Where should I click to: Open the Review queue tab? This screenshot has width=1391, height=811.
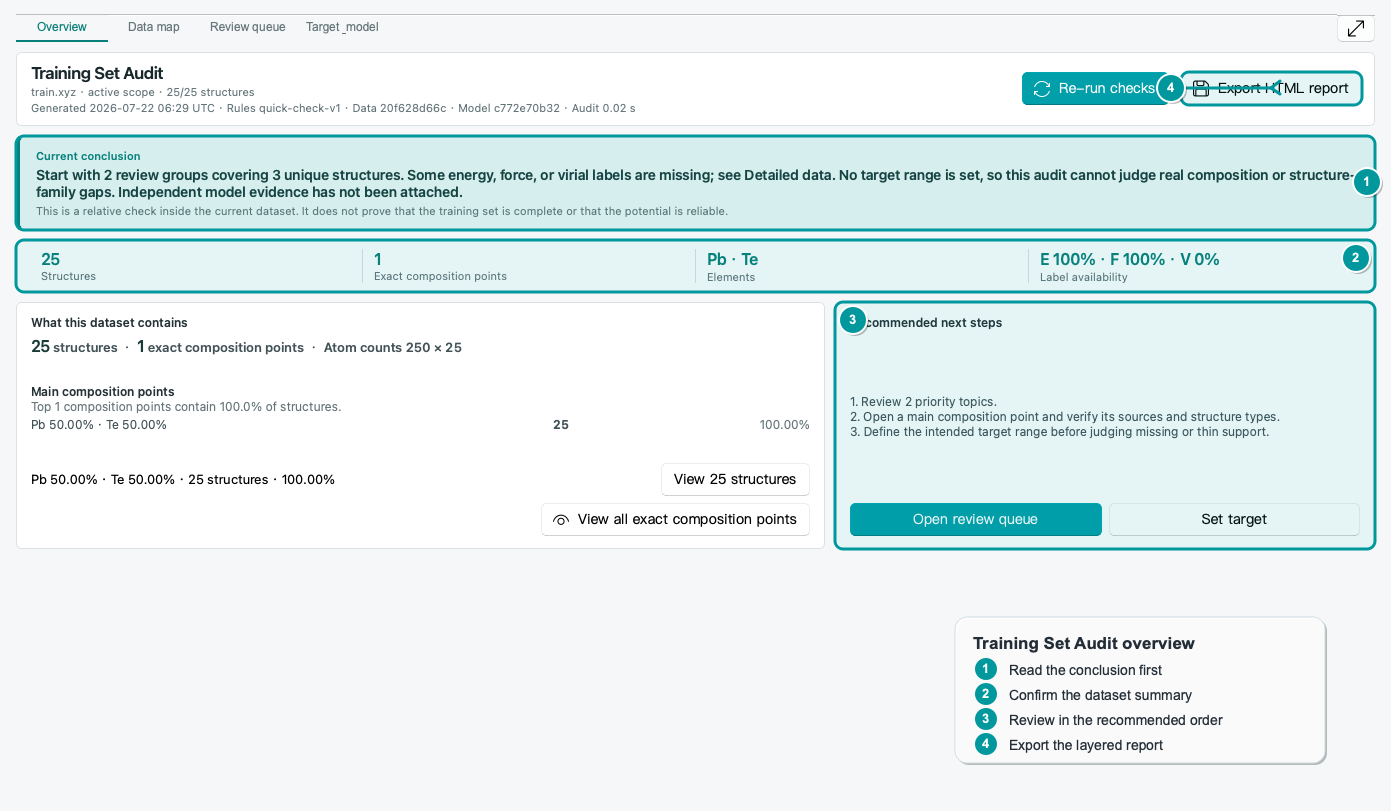248,27
